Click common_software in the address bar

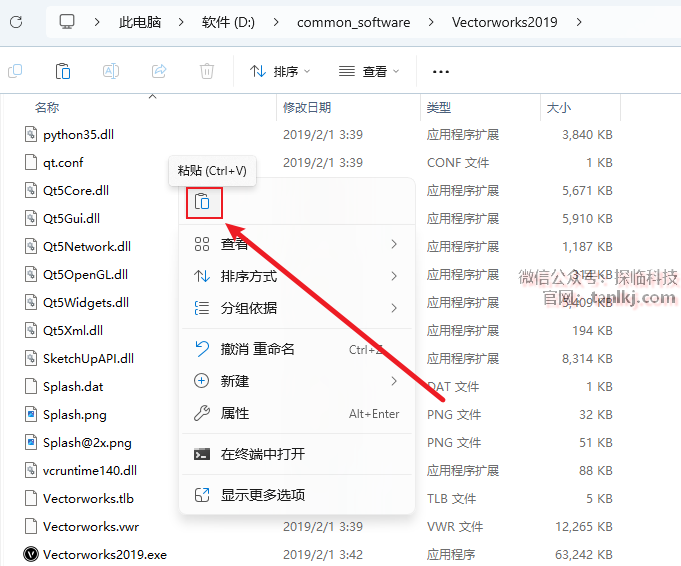coord(354,22)
